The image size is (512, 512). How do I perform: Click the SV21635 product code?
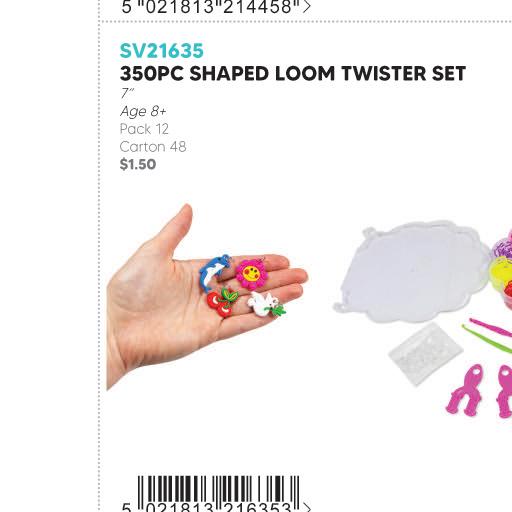click(x=161, y=51)
